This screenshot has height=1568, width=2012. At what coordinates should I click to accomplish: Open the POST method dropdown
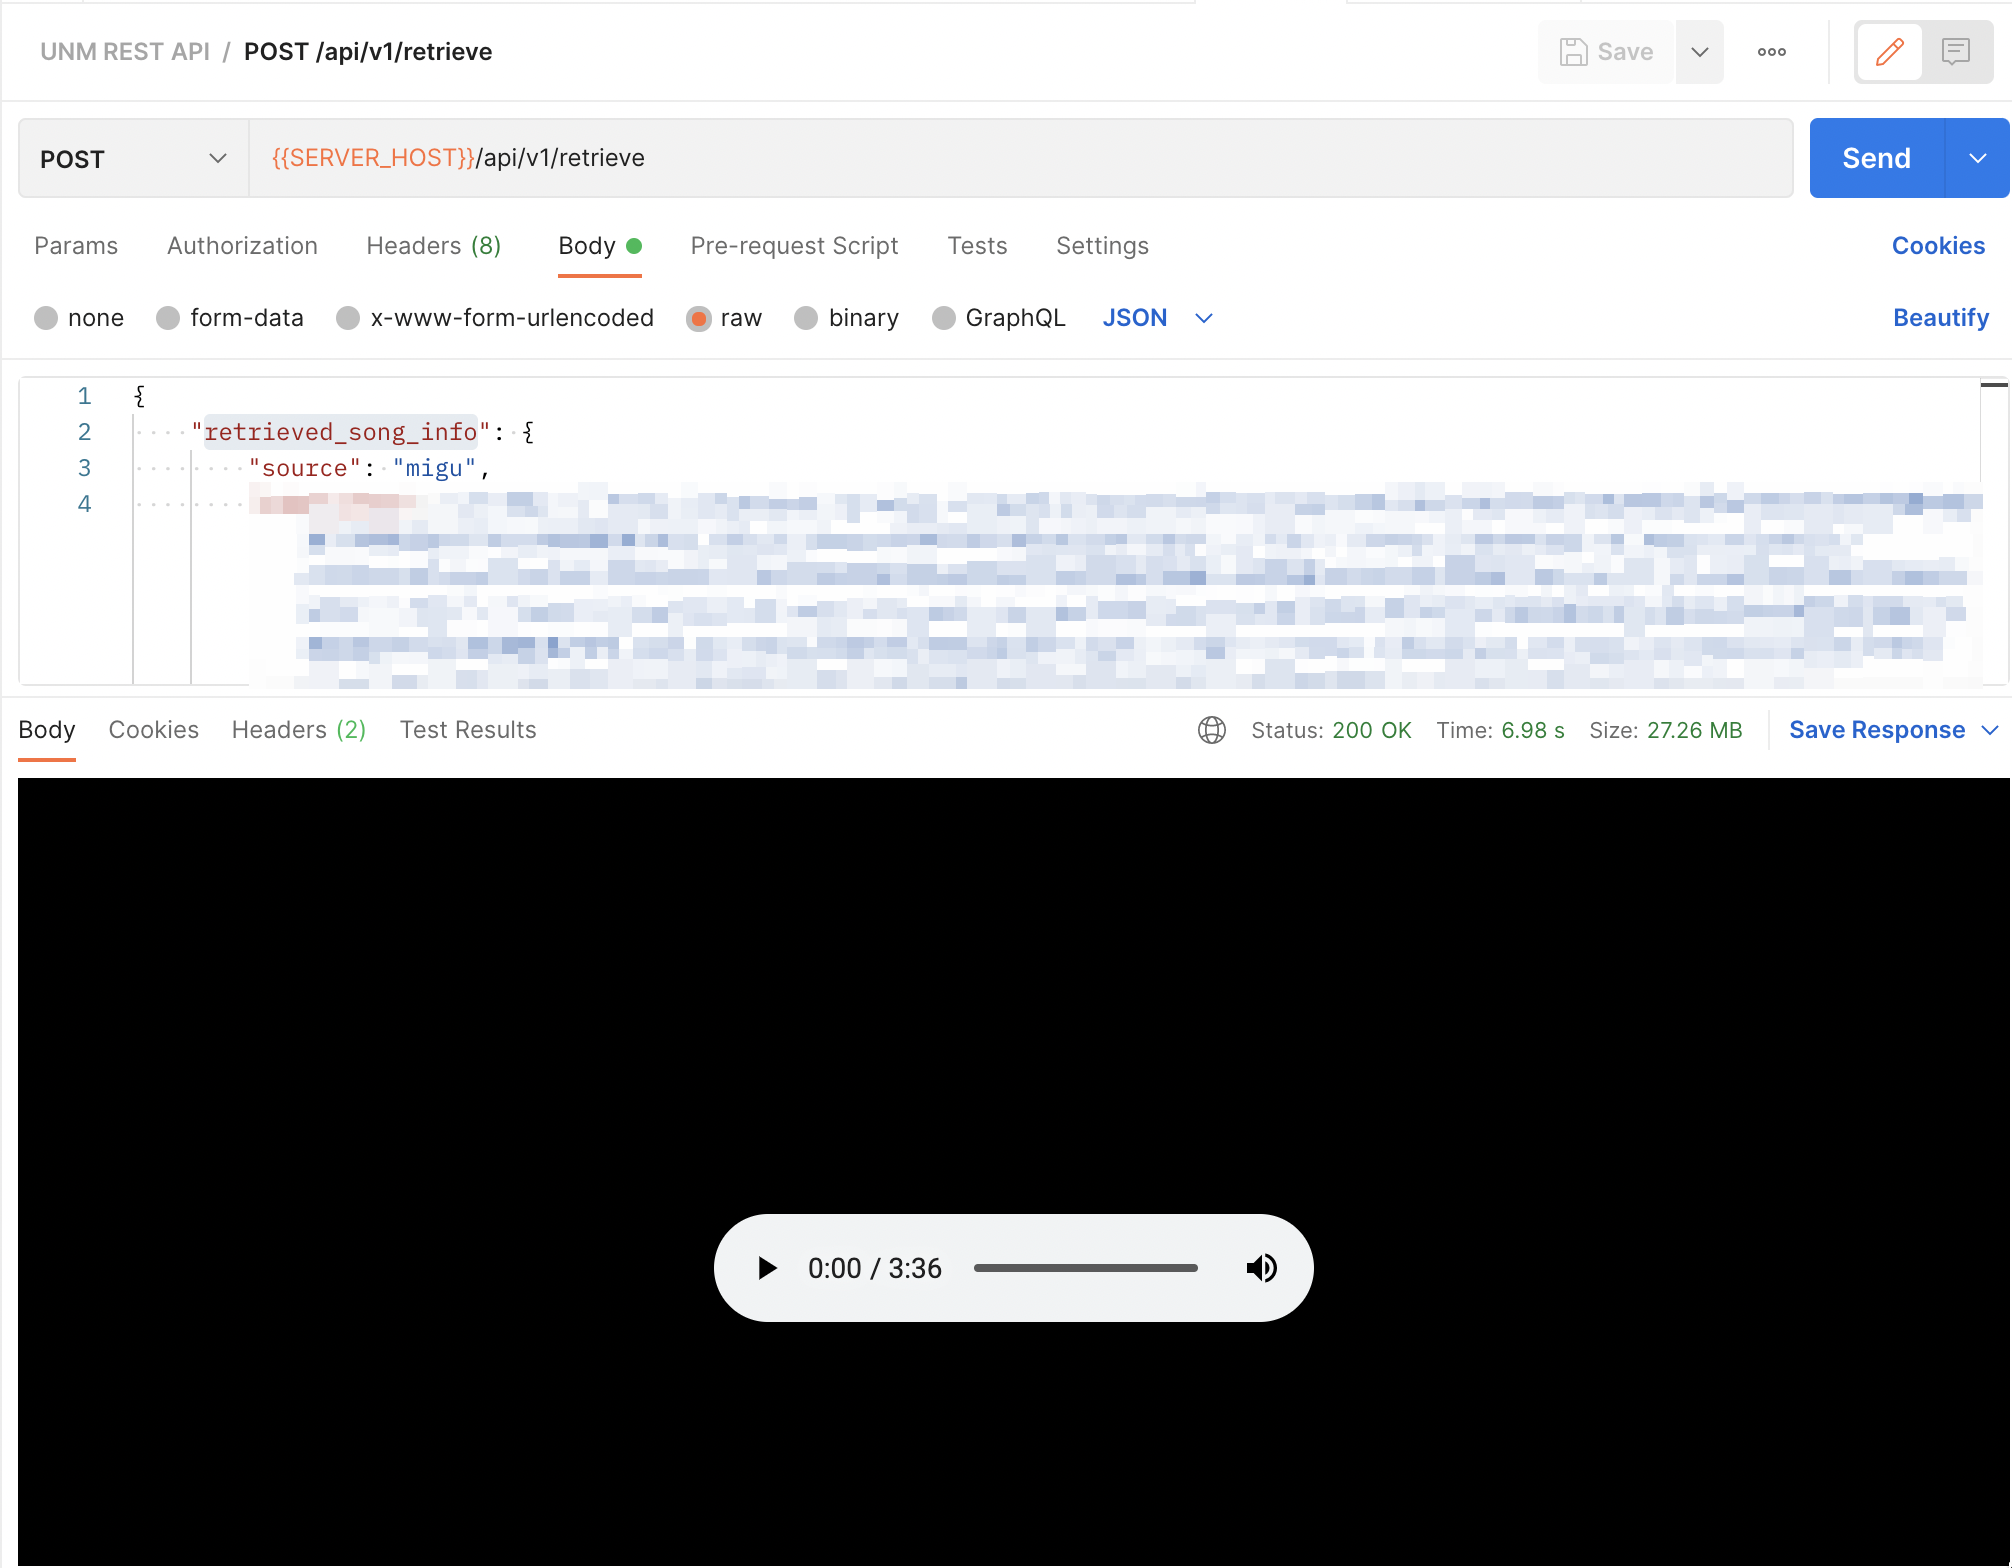pyautogui.click(x=134, y=158)
